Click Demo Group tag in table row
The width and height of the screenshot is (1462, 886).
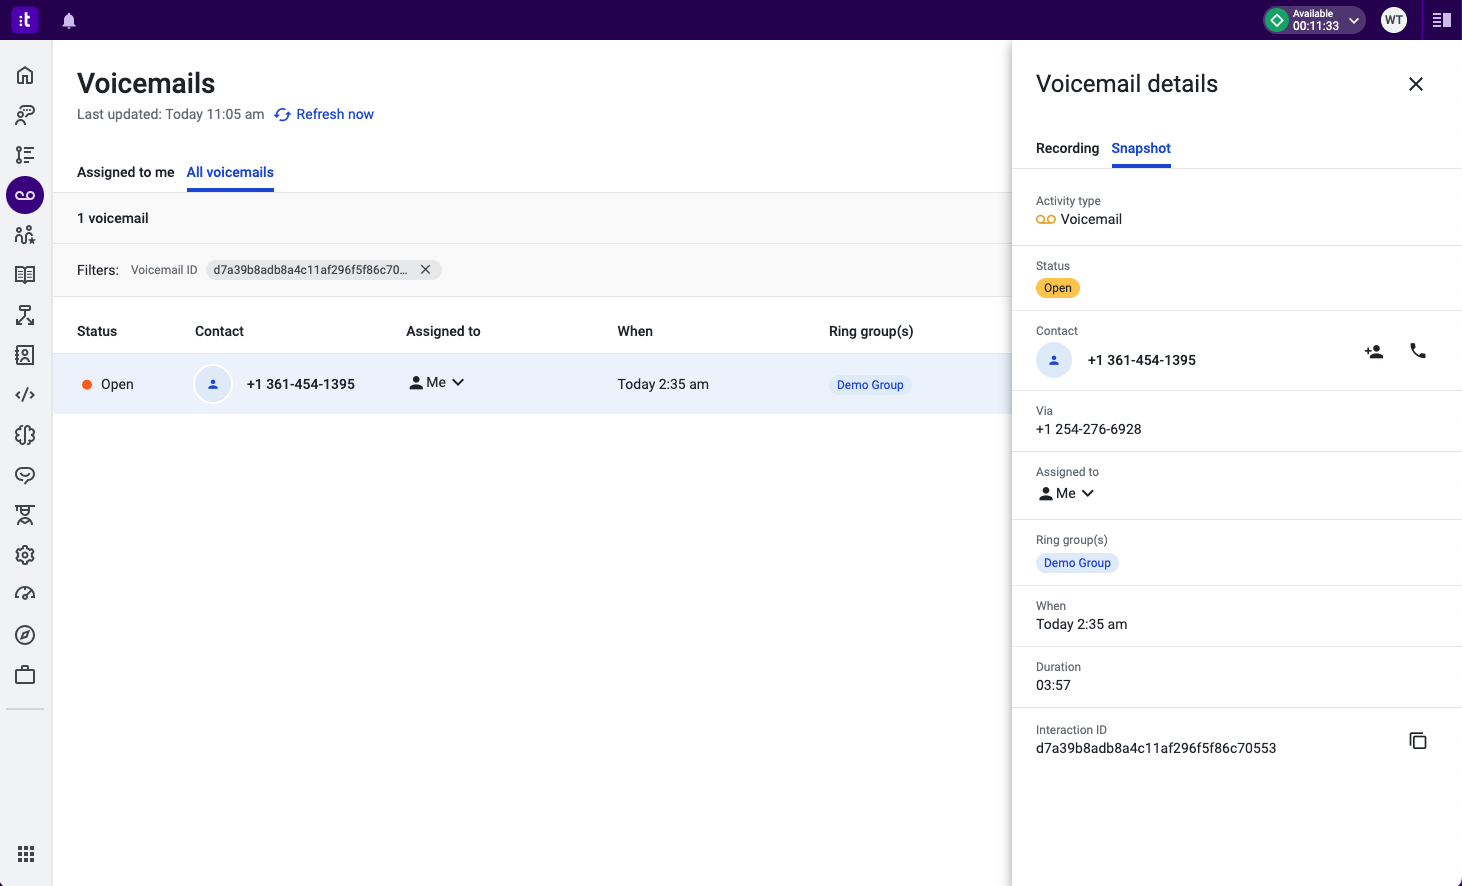[x=870, y=385]
